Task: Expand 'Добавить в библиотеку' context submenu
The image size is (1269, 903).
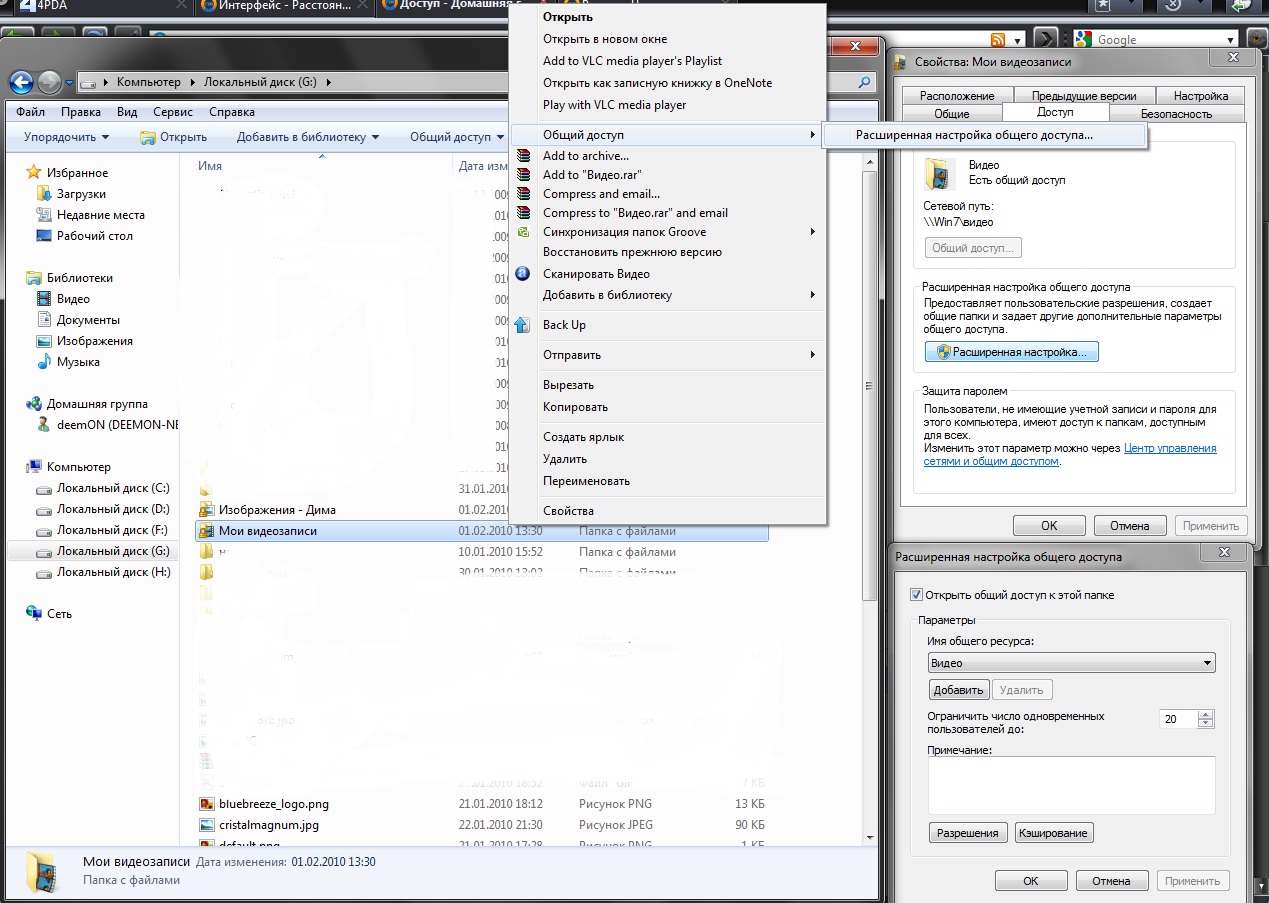Action: coord(812,295)
